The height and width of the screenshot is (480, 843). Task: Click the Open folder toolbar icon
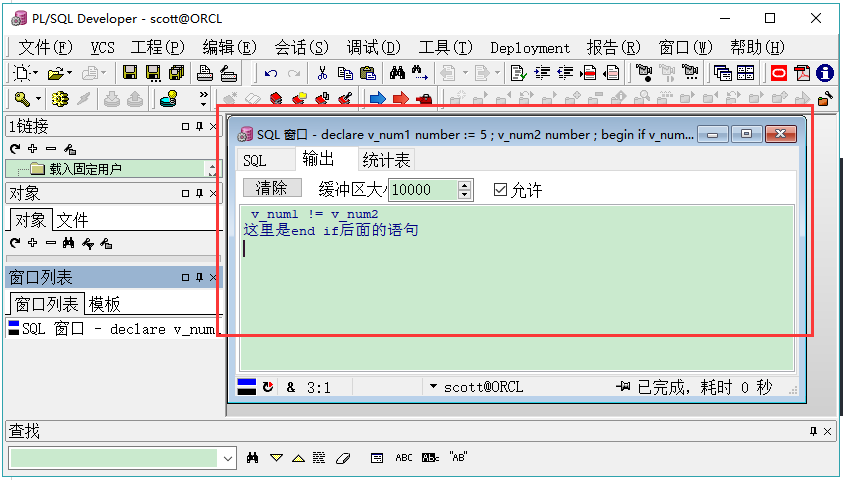(56, 73)
